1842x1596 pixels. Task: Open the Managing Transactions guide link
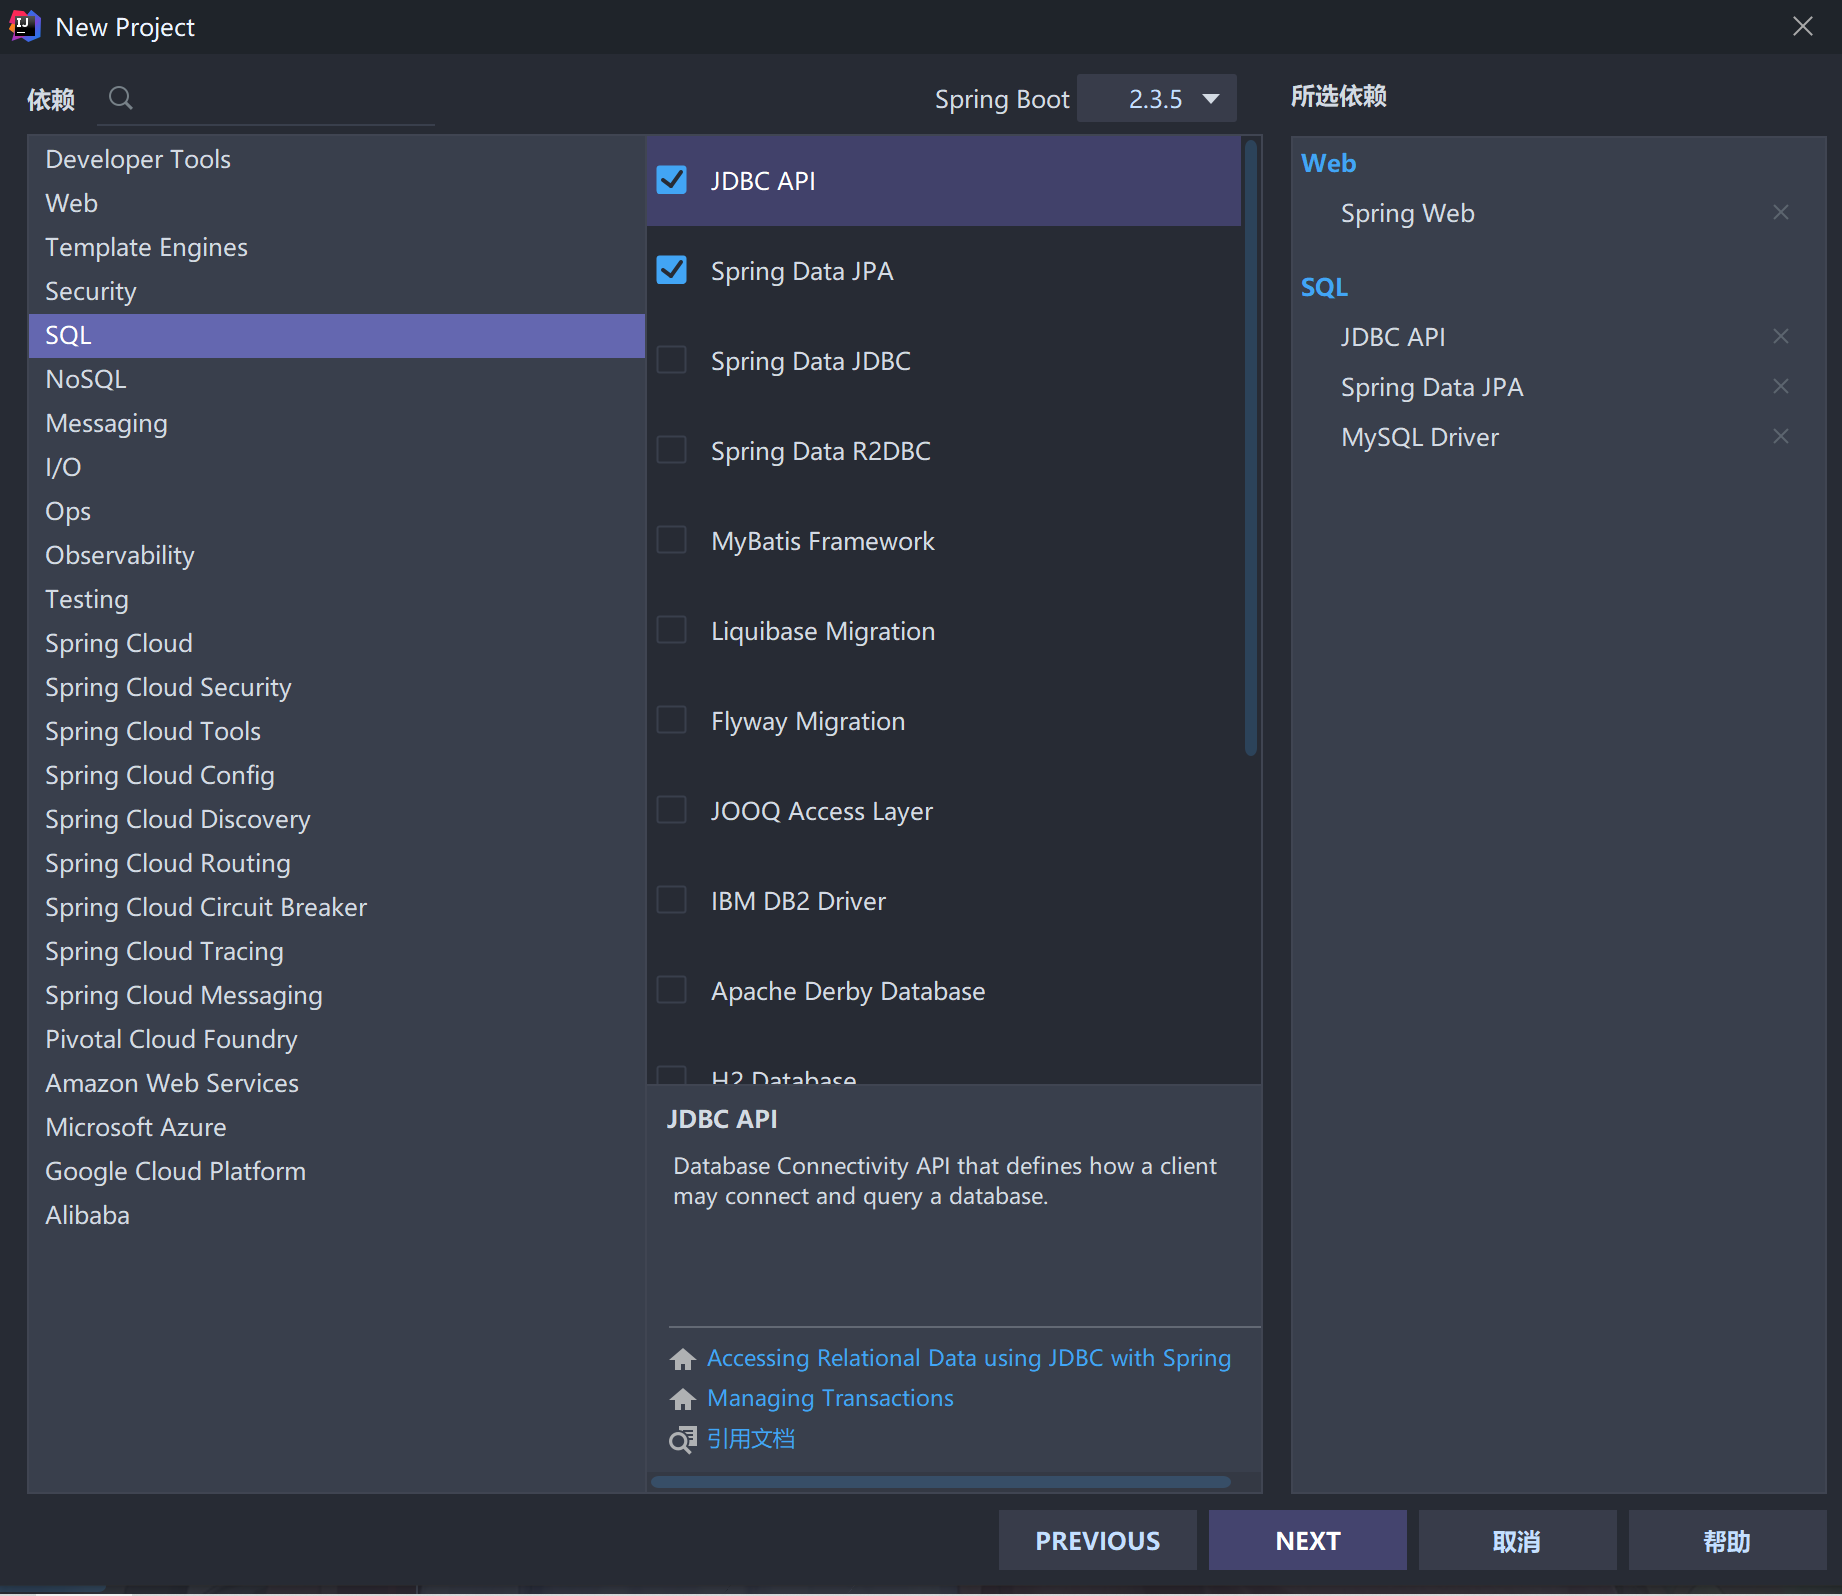click(830, 1398)
